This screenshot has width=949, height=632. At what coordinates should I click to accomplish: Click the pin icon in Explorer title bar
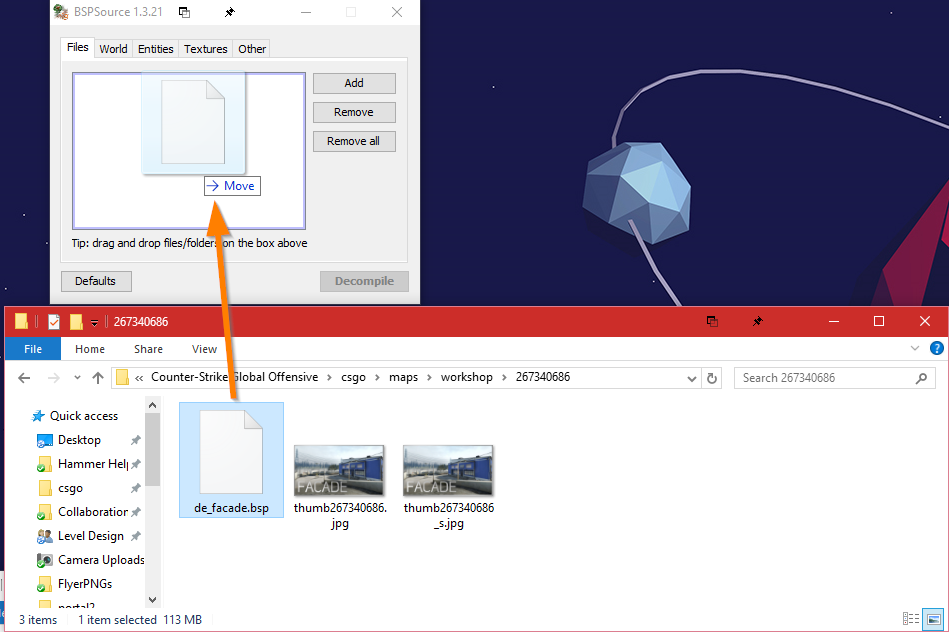[x=757, y=321]
